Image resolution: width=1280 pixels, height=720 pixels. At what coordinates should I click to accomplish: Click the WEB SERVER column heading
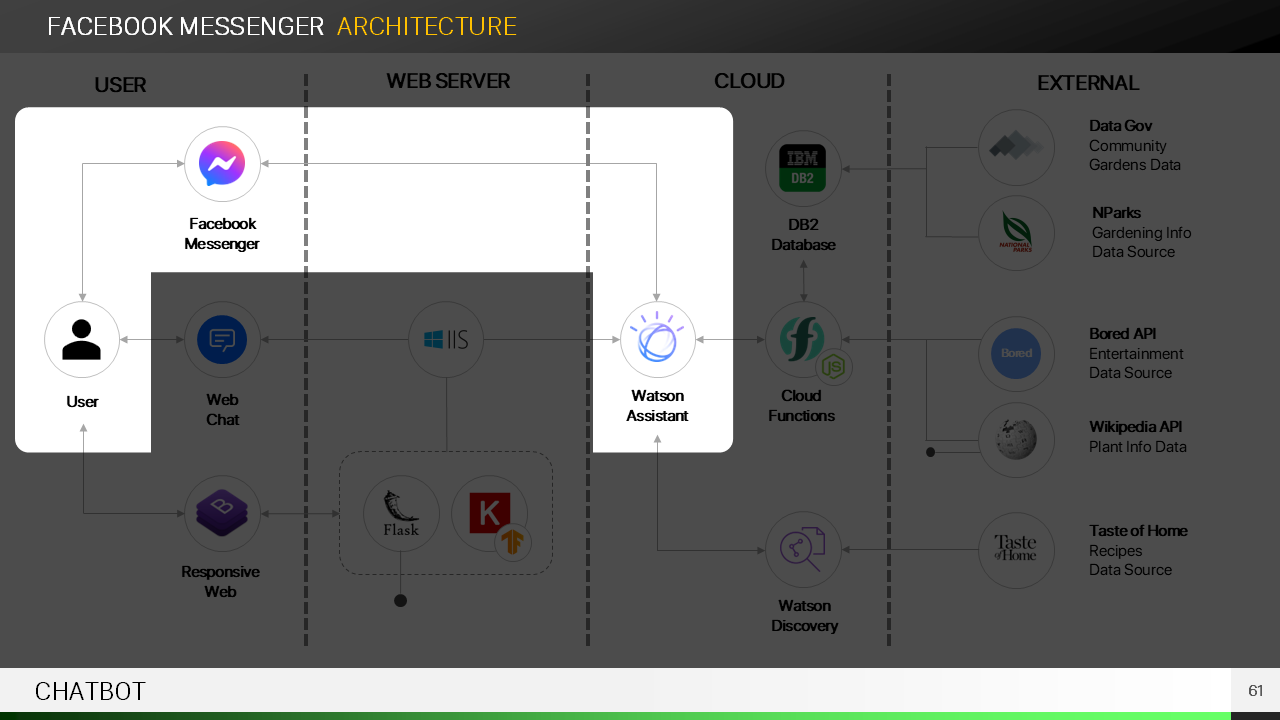tap(448, 82)
